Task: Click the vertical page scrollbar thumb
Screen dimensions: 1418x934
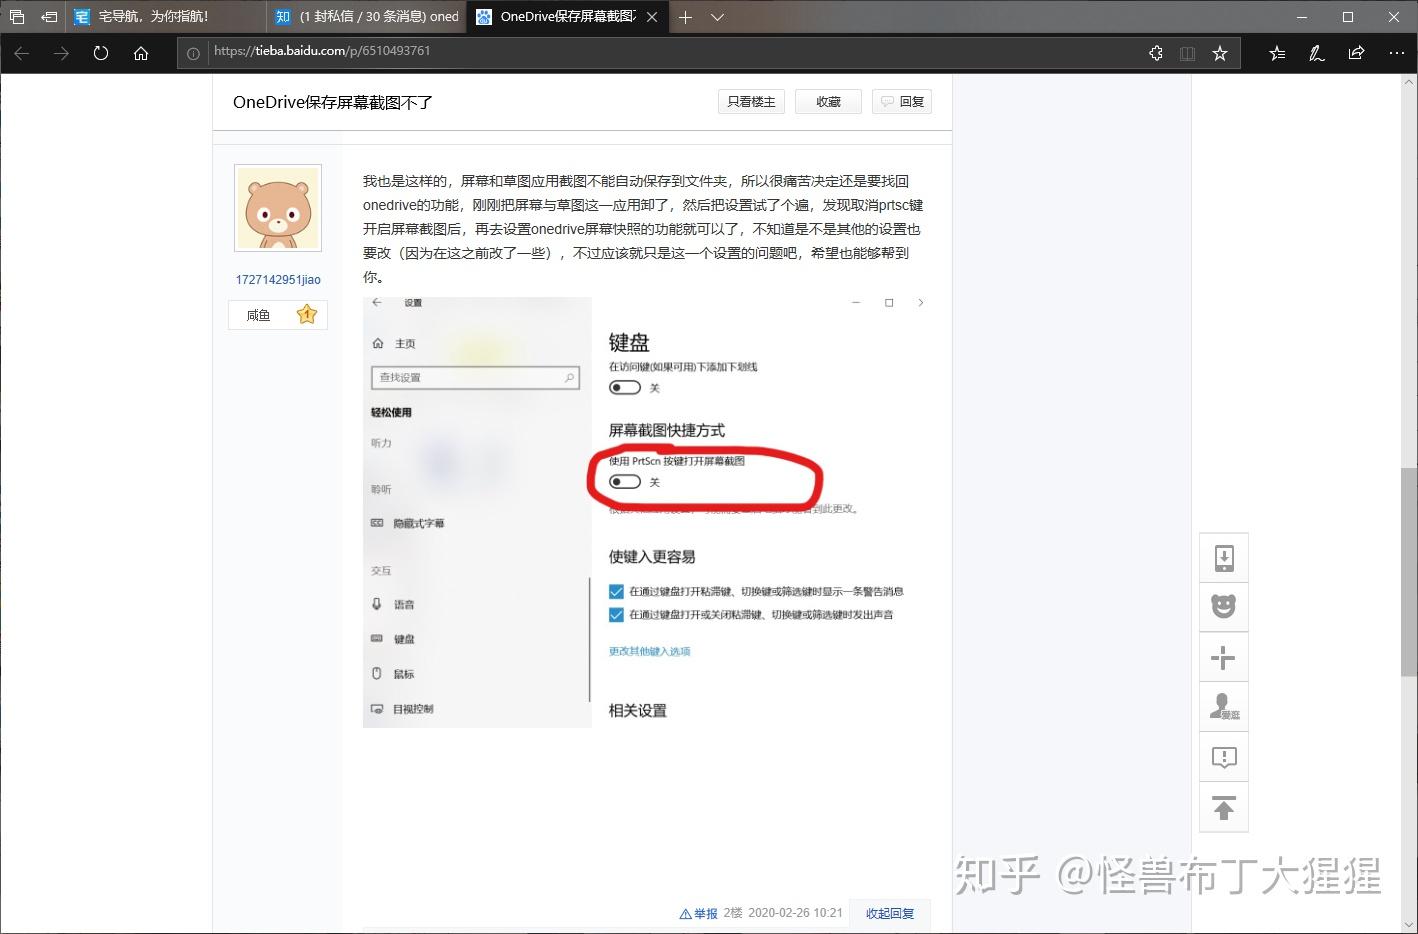Action: click(x=1408, y=570)
